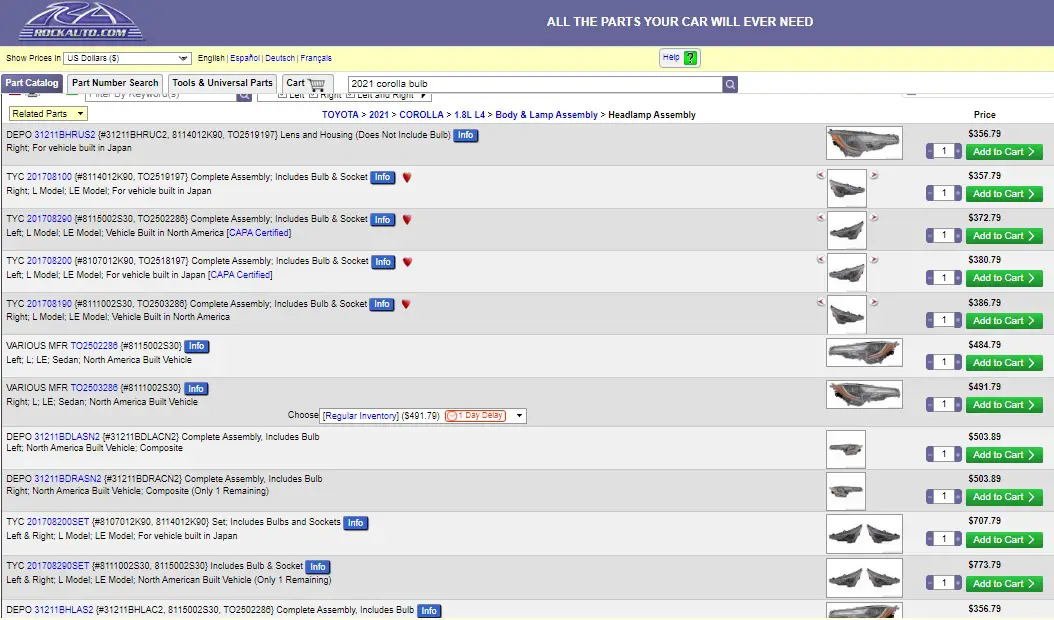Screen dimensions: 1054x620
Task: Open the thumbnail for DEPO 31211BDRASN2
Action: (x=846, y=492)
